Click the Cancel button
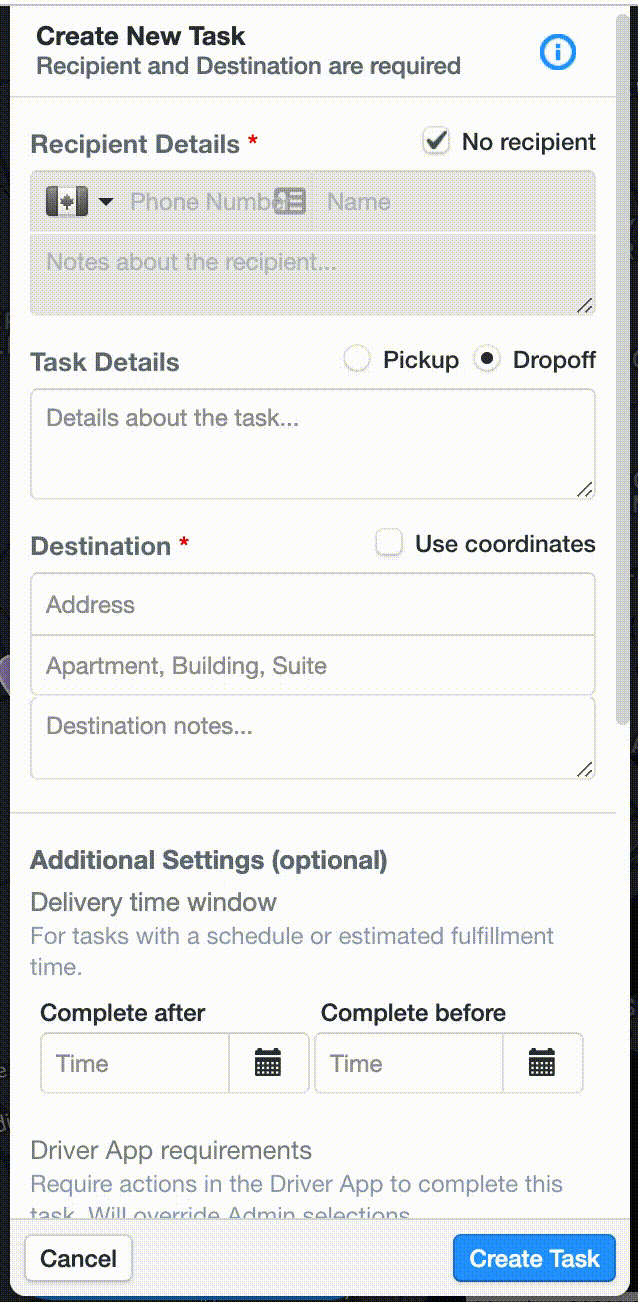Viewport: 638px width, 1302px height. click(x=78, y=1258)
